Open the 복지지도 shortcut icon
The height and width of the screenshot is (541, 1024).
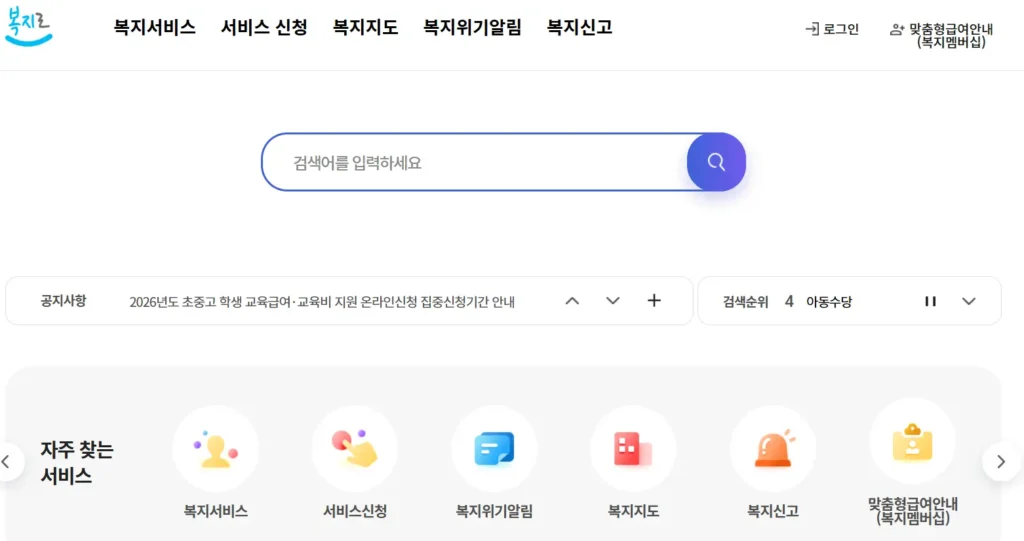[633, 449]
